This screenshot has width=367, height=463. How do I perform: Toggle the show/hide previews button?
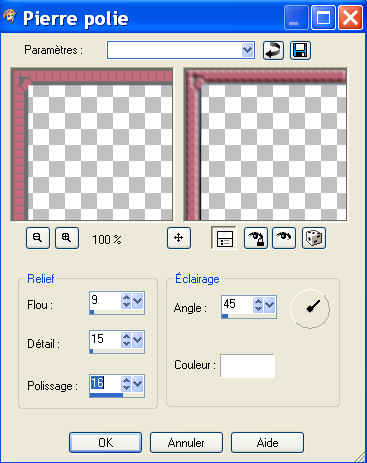[x=224, y=238]
